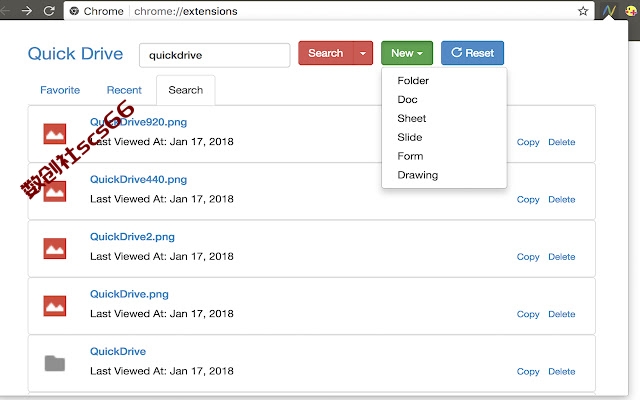
Task: Go forward with the browser arrow
Action: pyautogui.click(x=27, y=11)
